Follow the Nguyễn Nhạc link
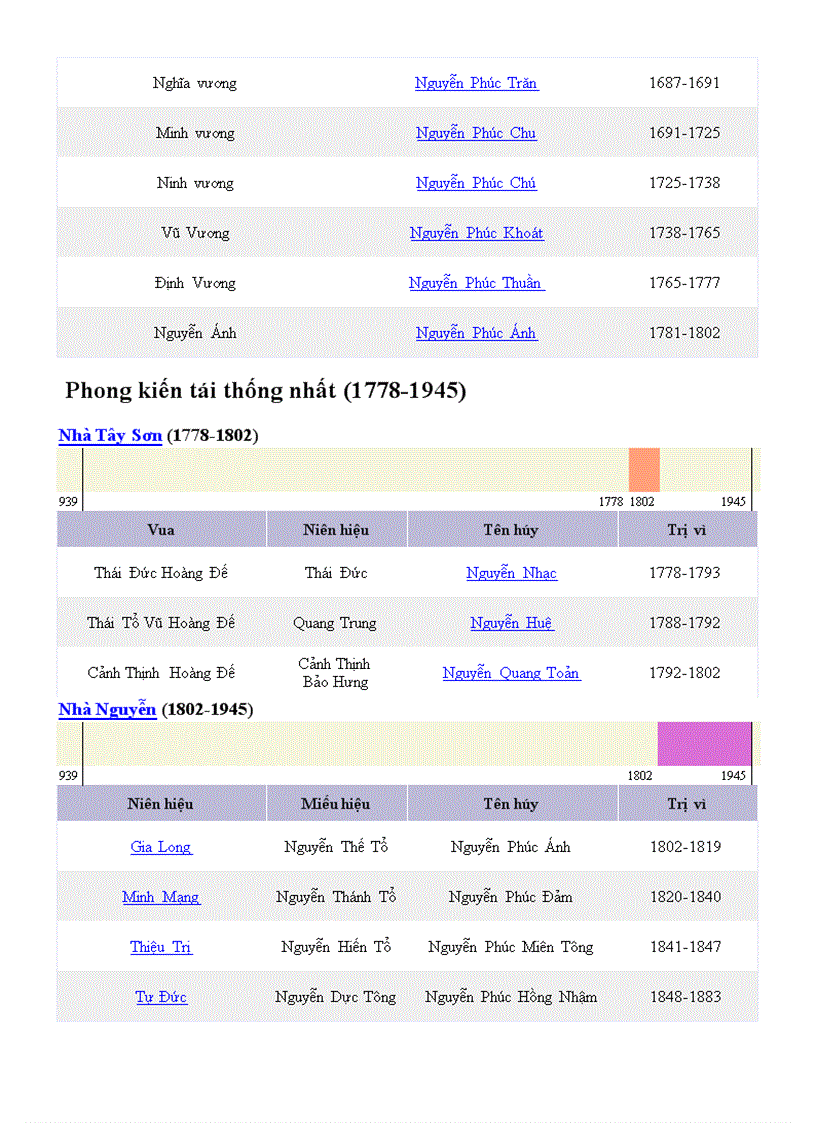Viewport: 816px width, 1123px height. [x=511, y=573]
